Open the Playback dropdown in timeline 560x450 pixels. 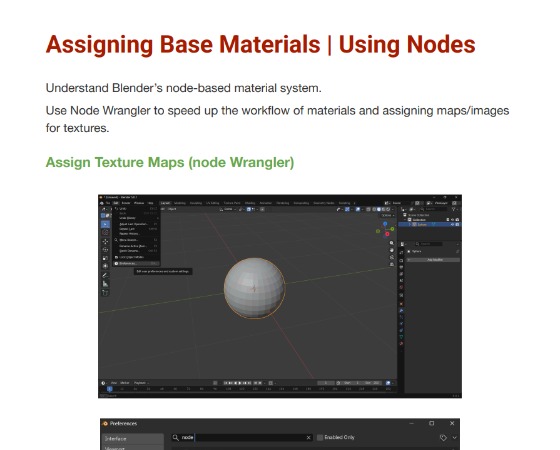tap(141, 383)
